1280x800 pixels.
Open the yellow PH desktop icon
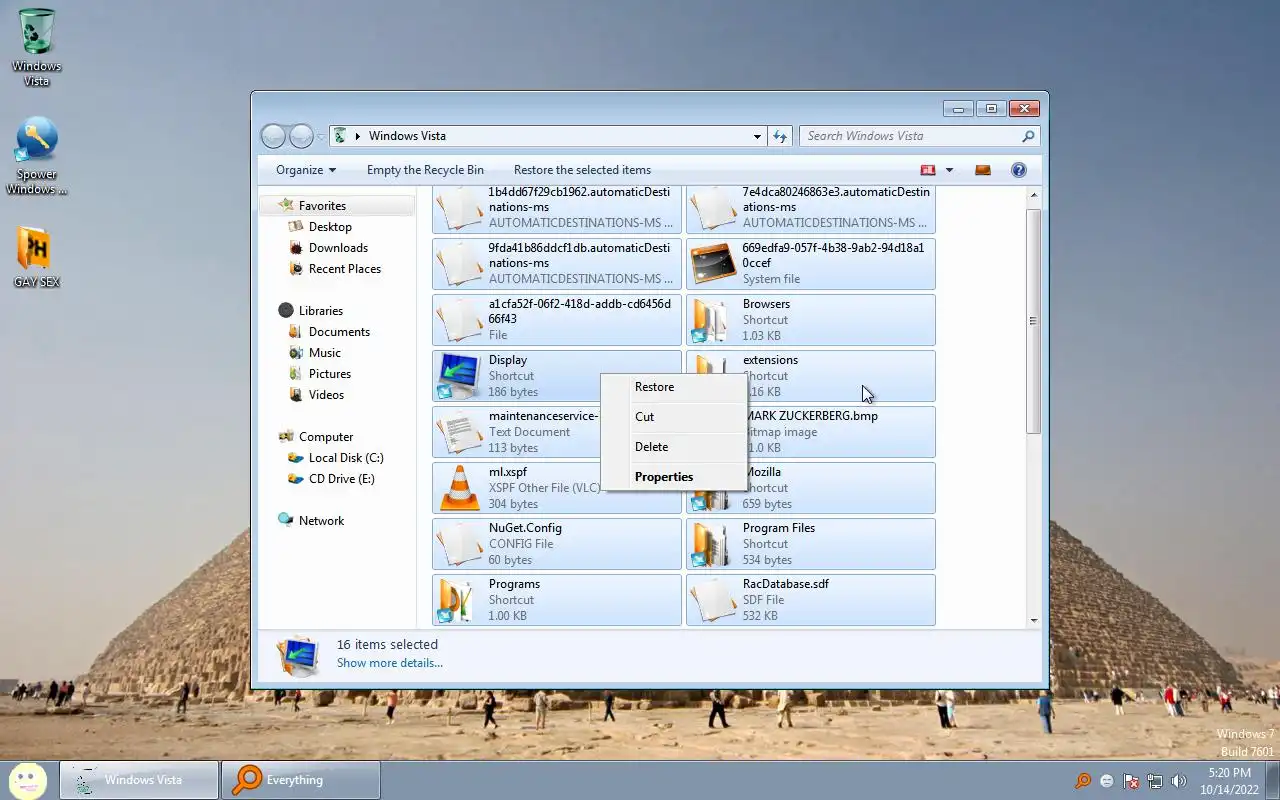[37, 257]
